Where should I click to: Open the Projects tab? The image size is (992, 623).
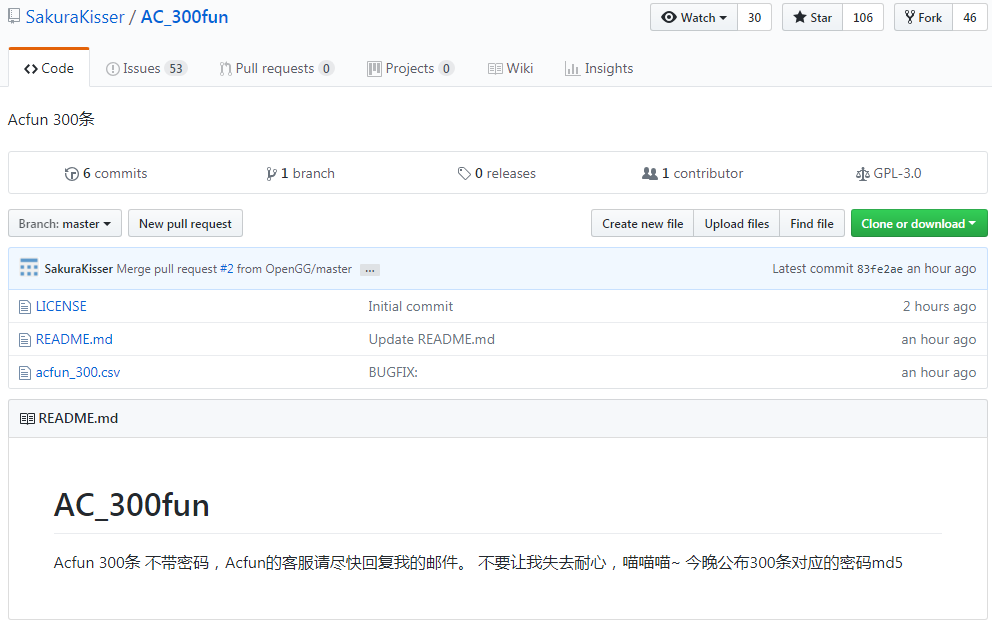[411, 68]
